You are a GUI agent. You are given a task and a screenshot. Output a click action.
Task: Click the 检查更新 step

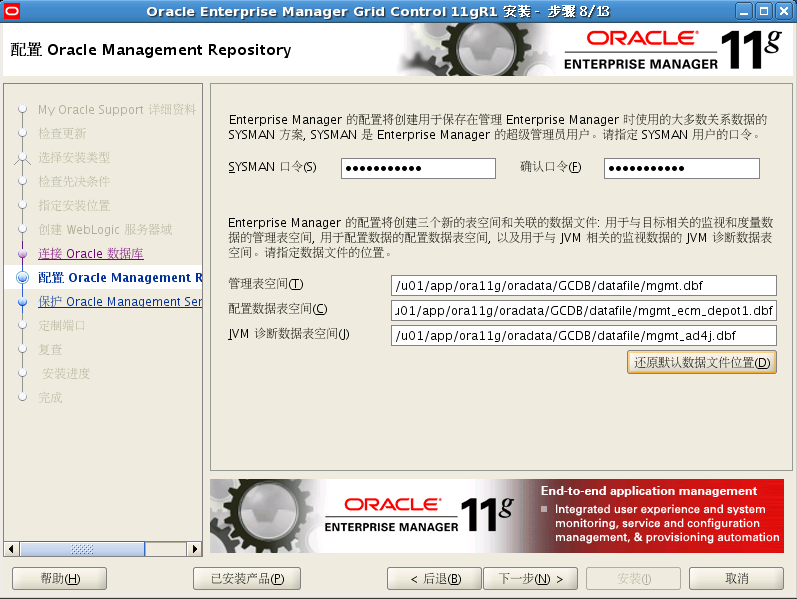tap(62, 133)
